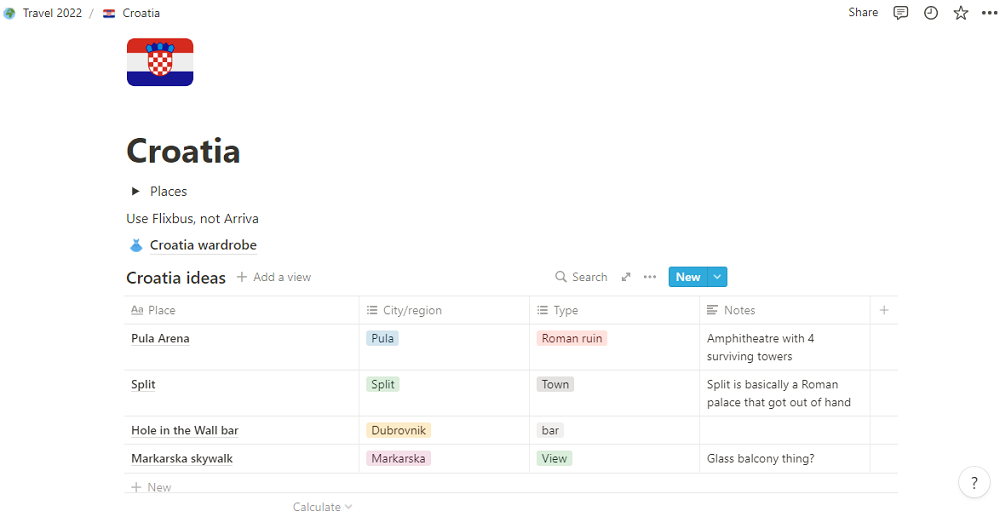Viewport: 1000px width, 517px height.
Task: Favorite this page with the star icon
Action: (961, 13)
